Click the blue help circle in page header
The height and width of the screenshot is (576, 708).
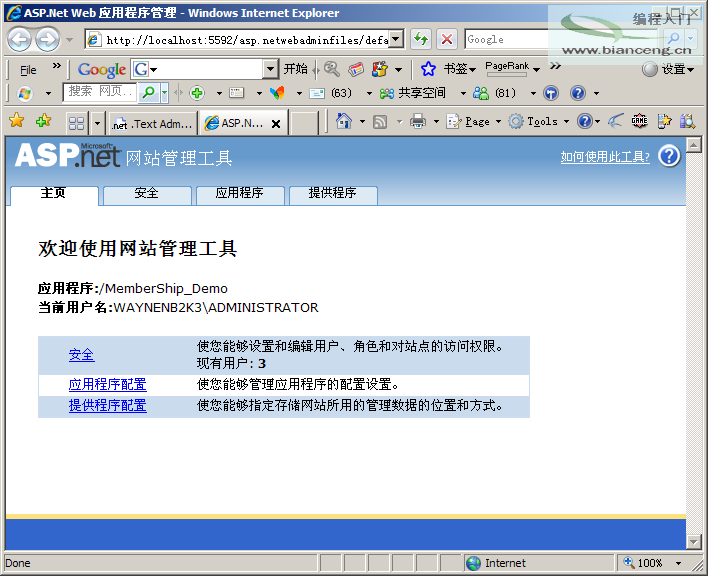point(669,156)
